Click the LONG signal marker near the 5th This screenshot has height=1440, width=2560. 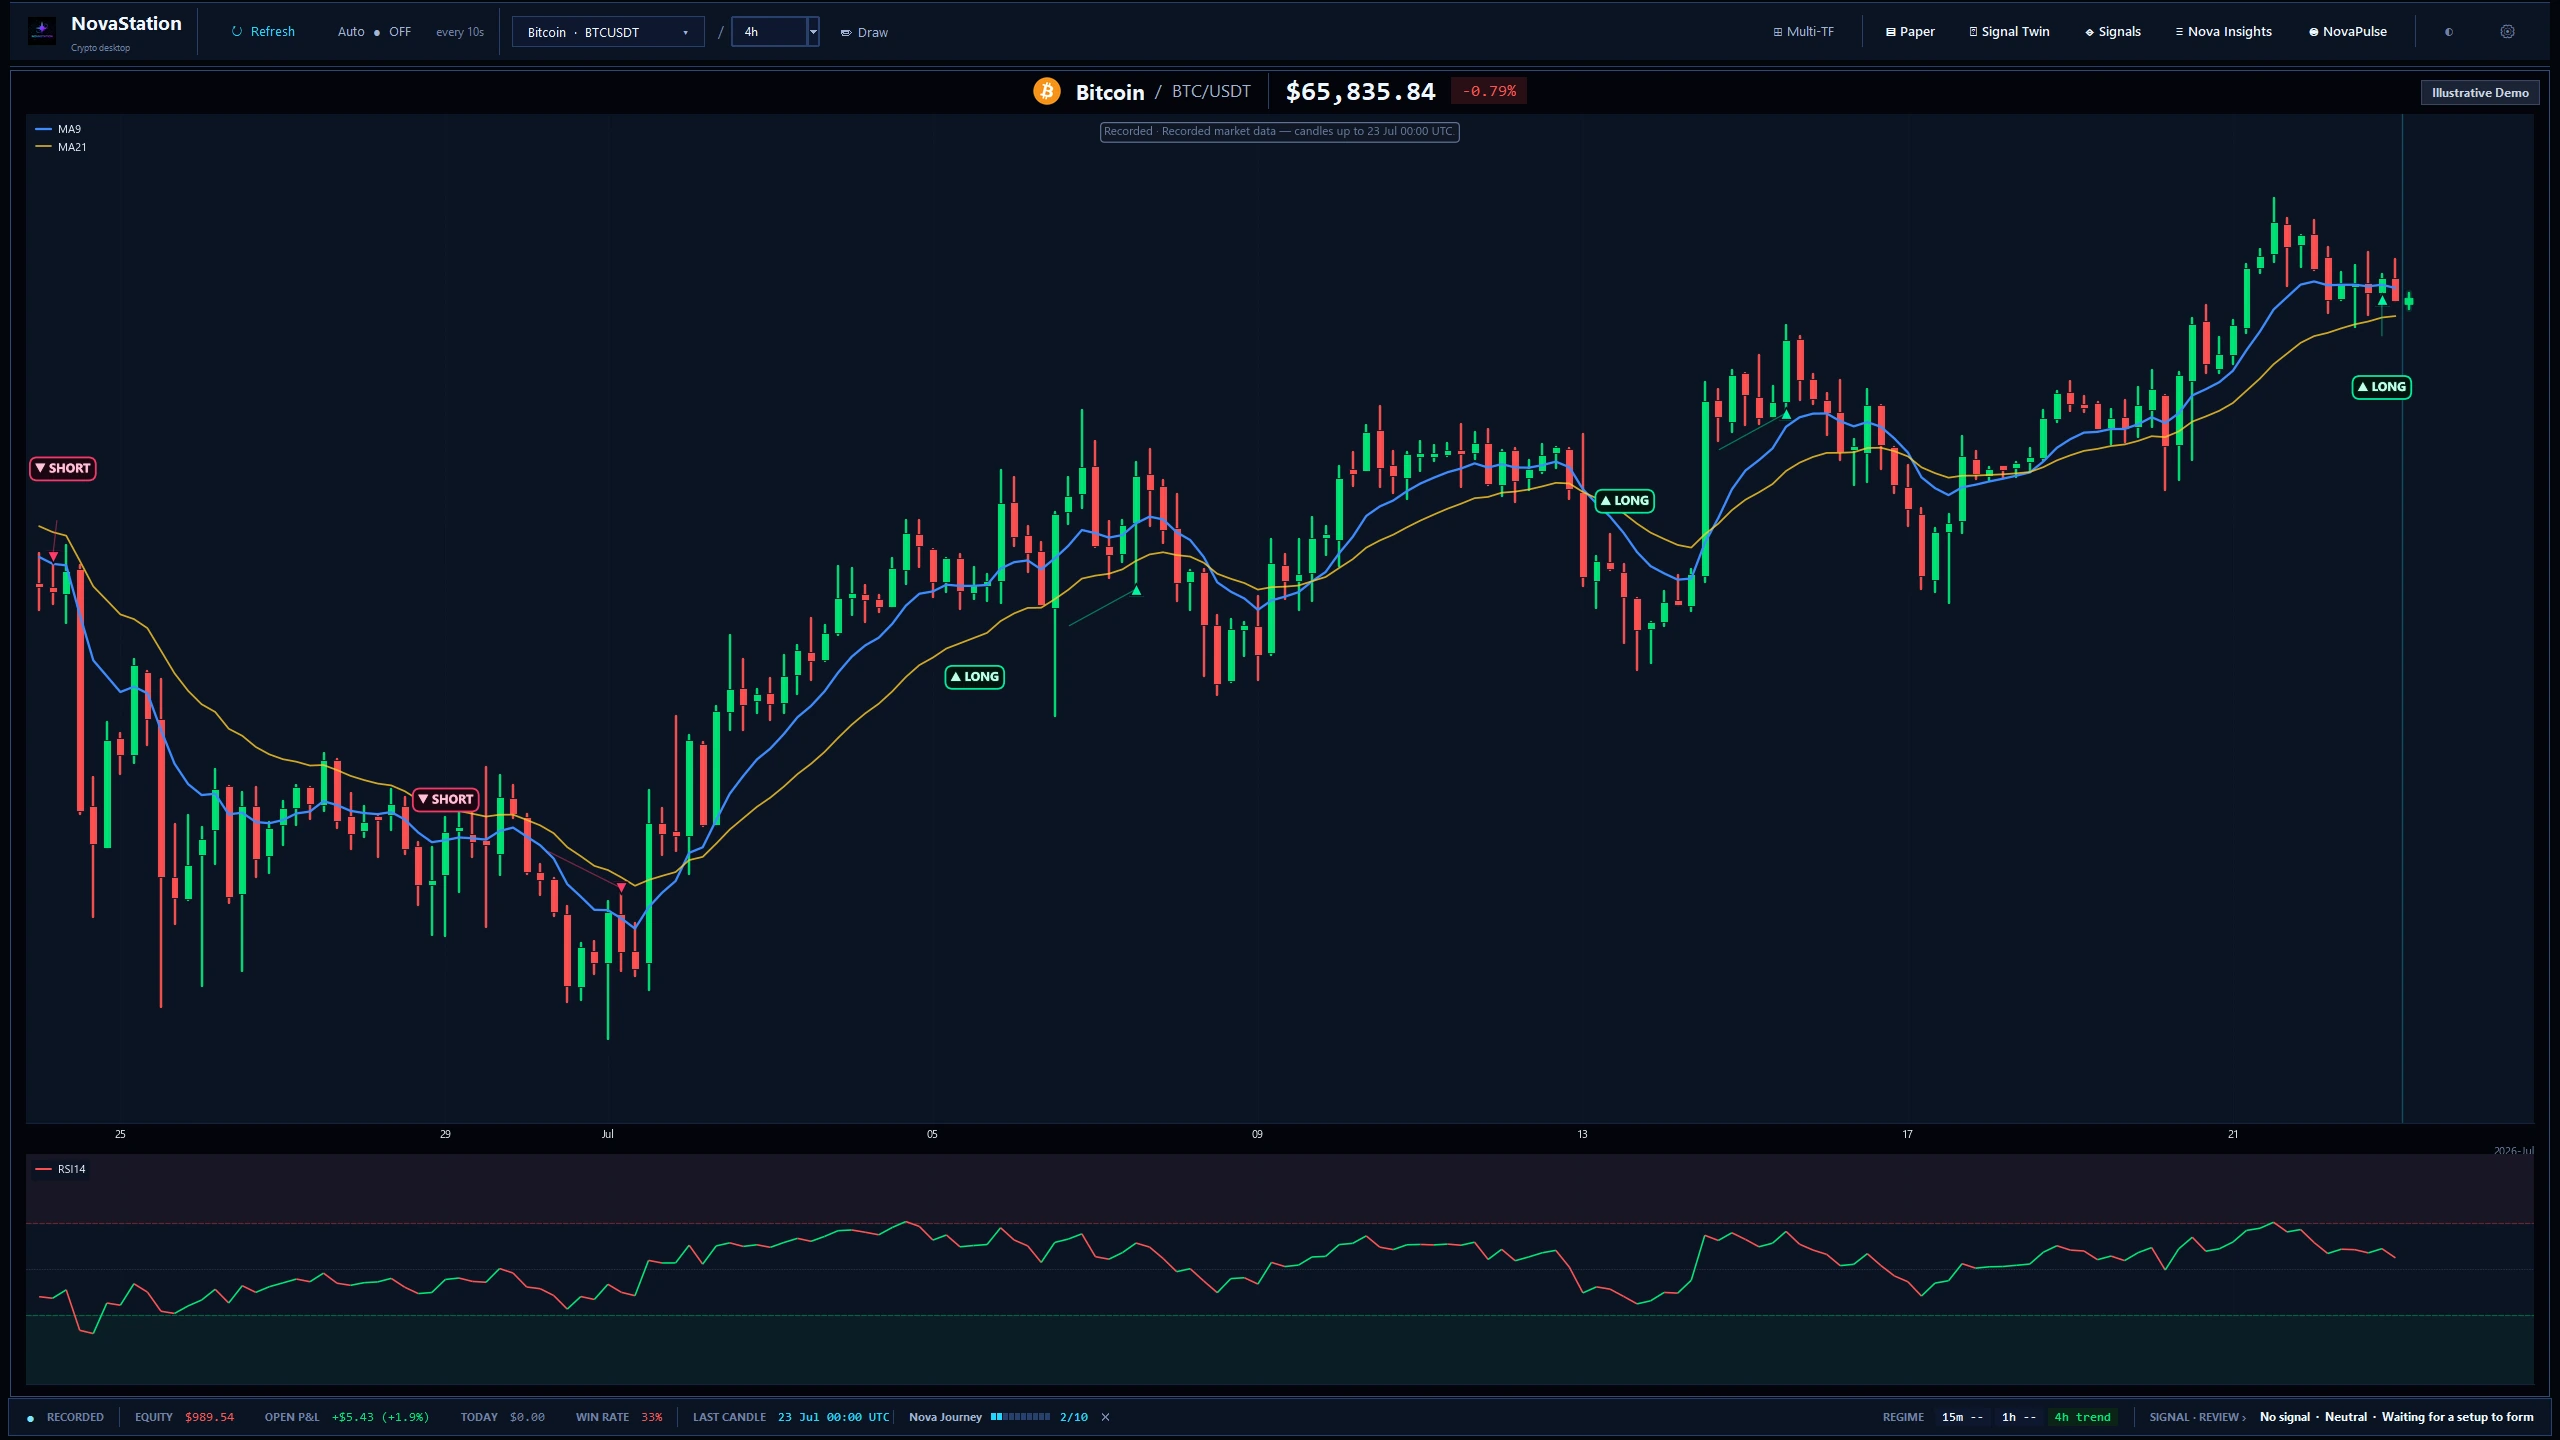[x=975, y=677]
